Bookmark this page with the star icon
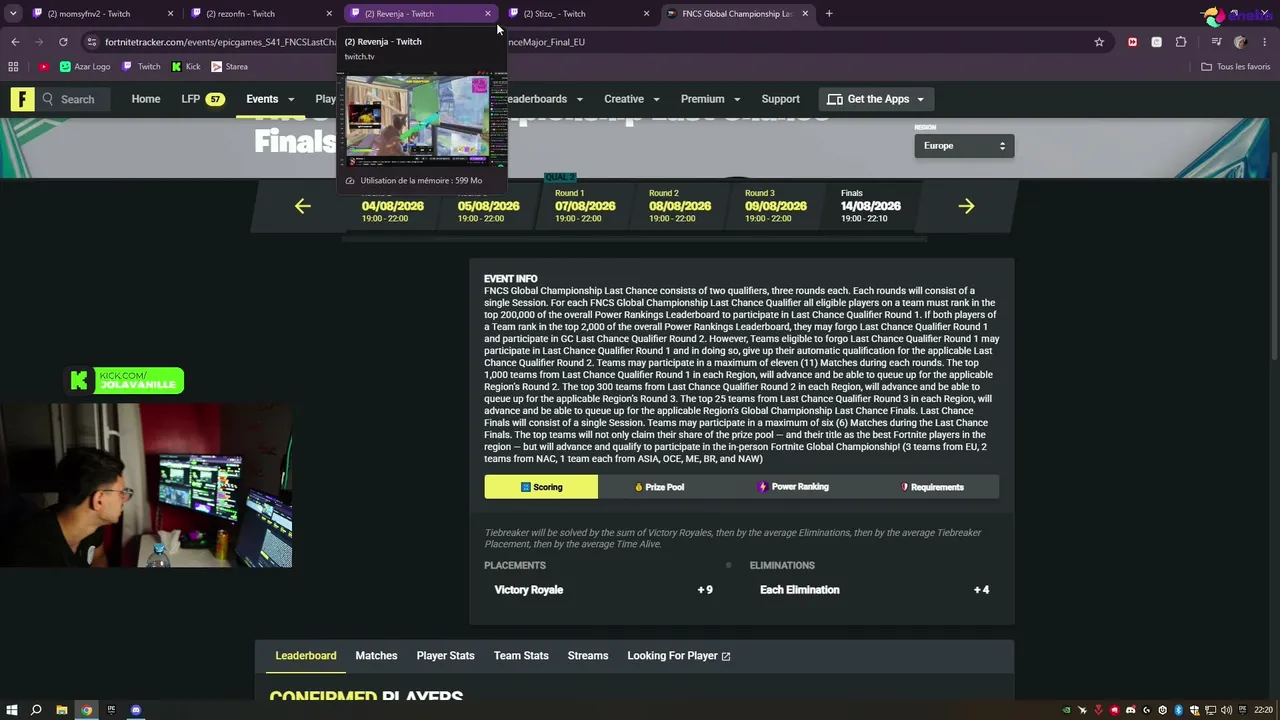This screenshot has width=1280, height=720. pyautogui.click(x=1099, y=42)
